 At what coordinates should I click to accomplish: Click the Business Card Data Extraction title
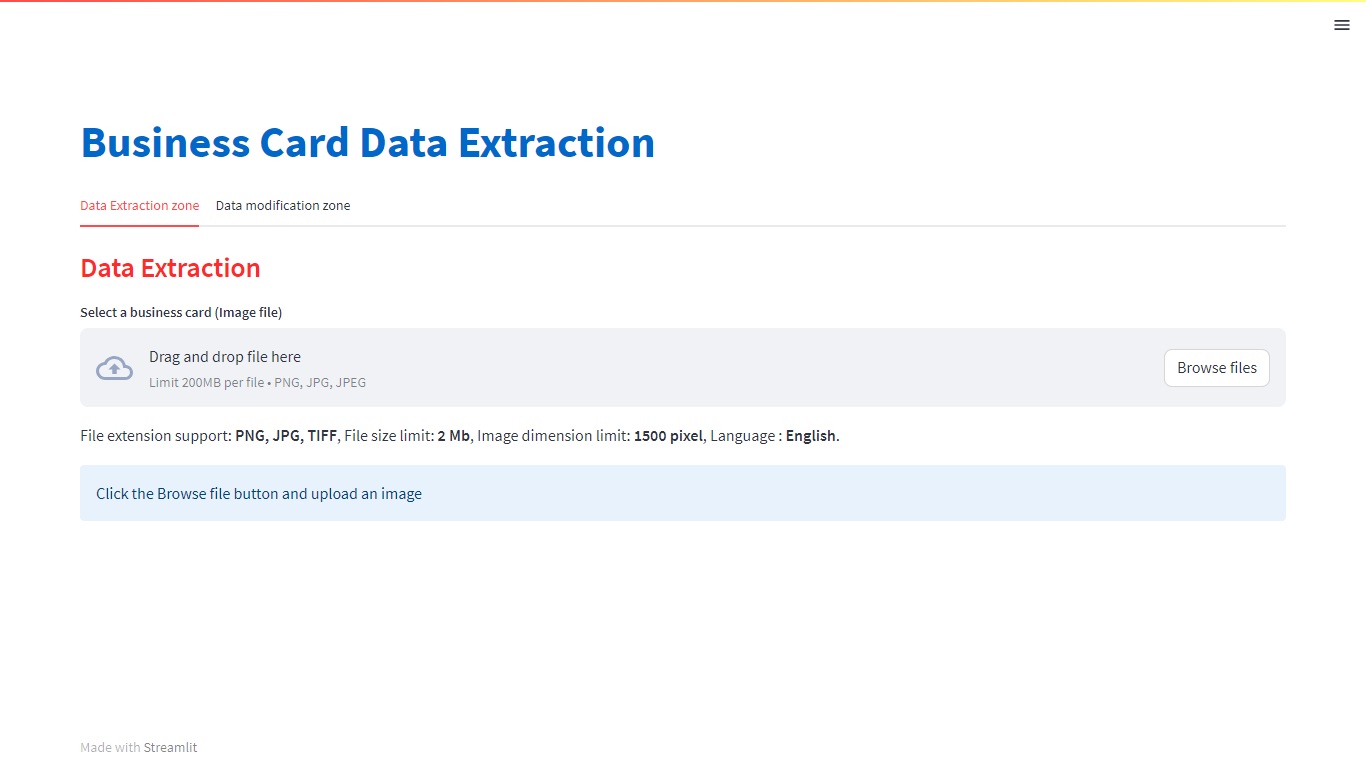pos(368,142)
